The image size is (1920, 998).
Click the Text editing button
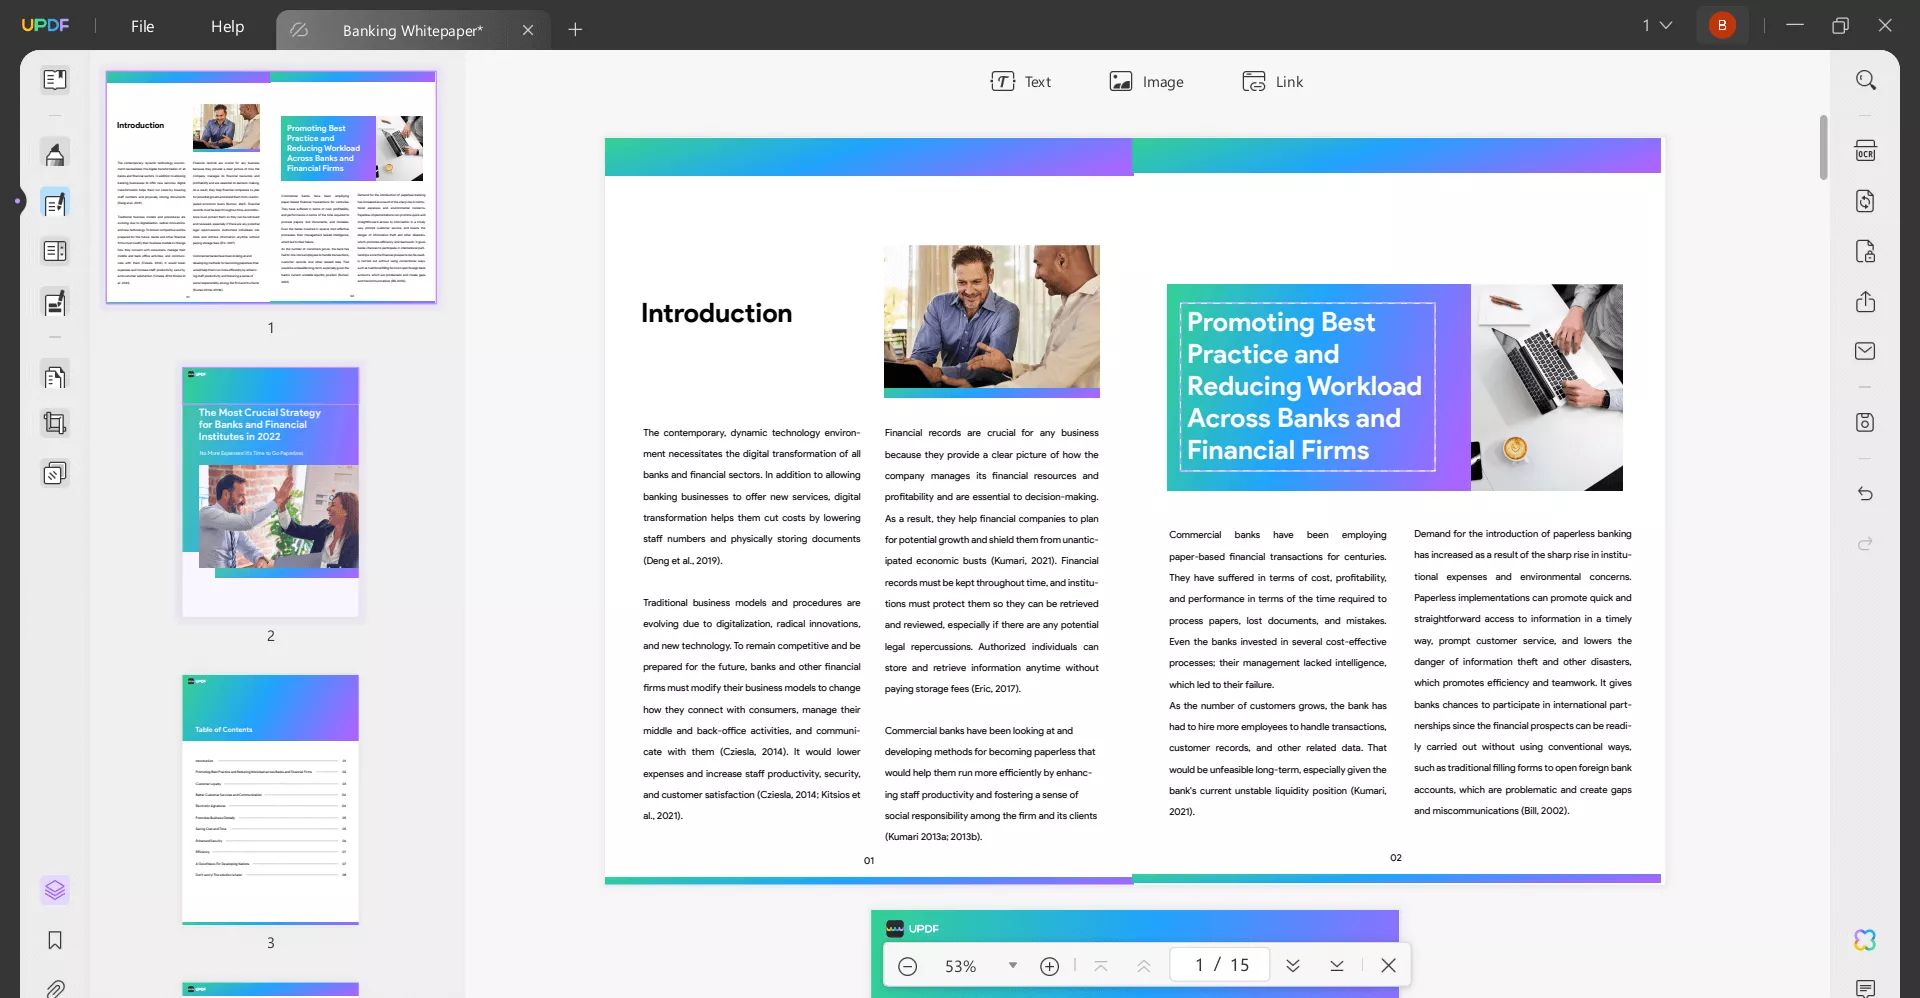click(1020, 82)
